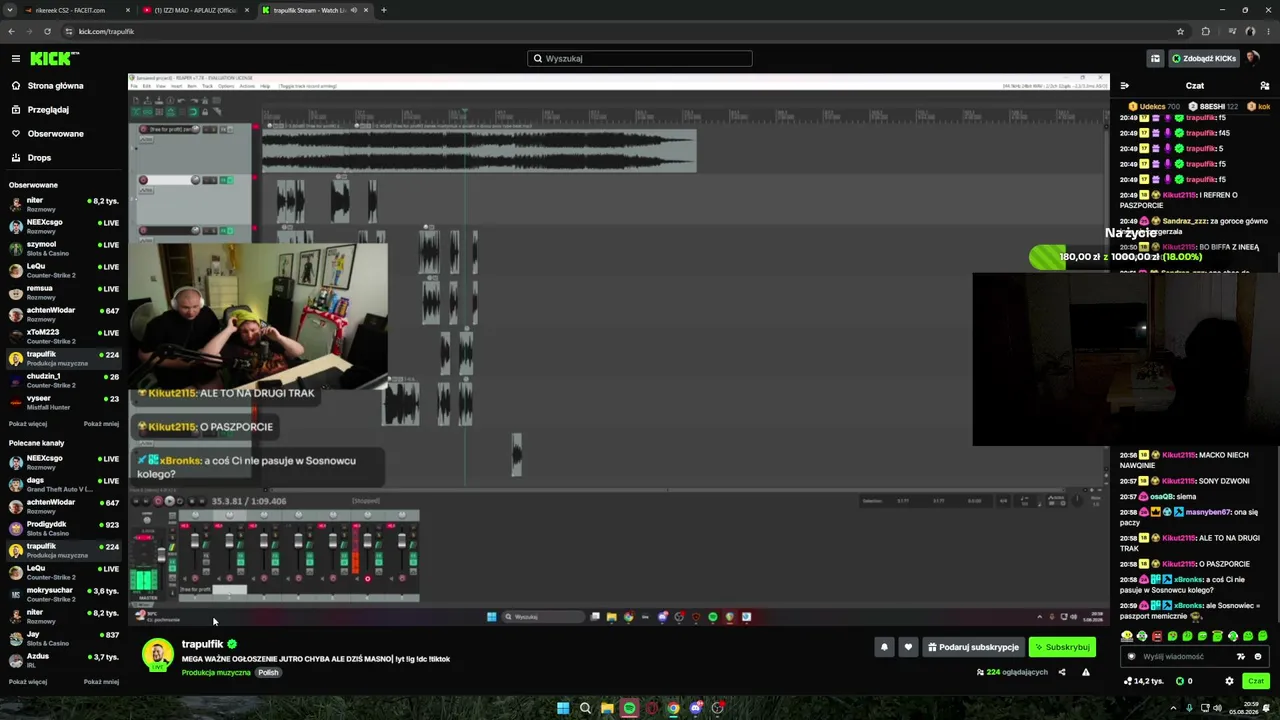Open Spotify from the taskbar
Viewport: 1280px width, 720px height.
pos(629,708)
